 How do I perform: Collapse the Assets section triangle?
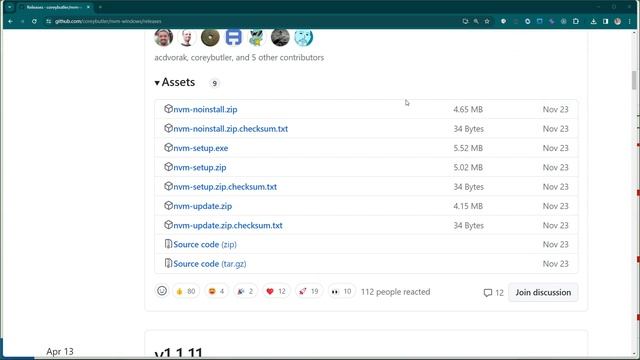point(157,83)
